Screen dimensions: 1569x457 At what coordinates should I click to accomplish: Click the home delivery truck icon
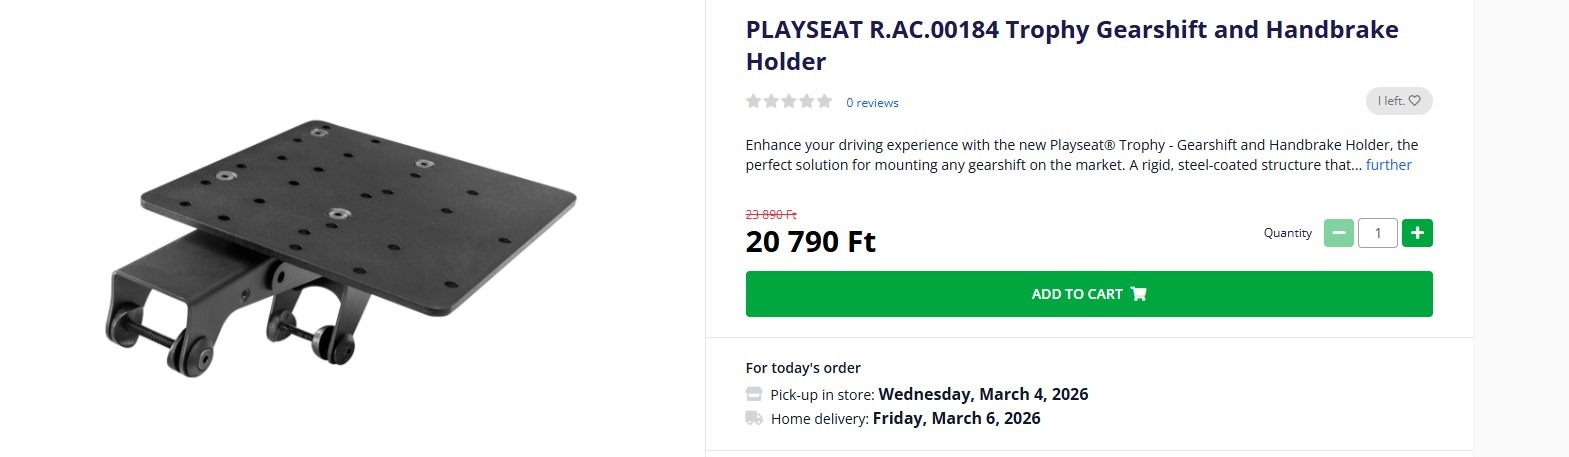[754, 418]
